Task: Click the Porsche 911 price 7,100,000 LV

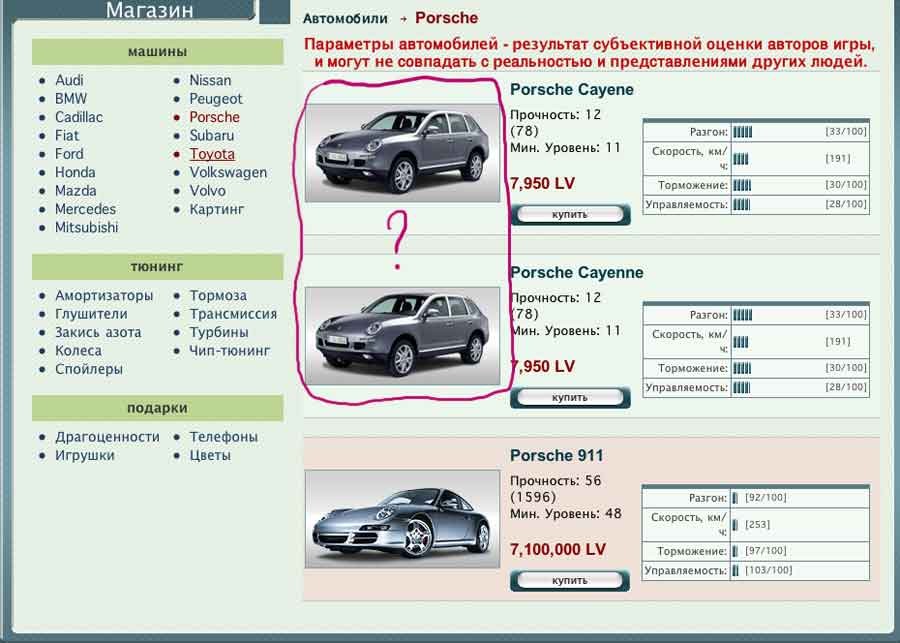Action: click(x=558, y=550)
